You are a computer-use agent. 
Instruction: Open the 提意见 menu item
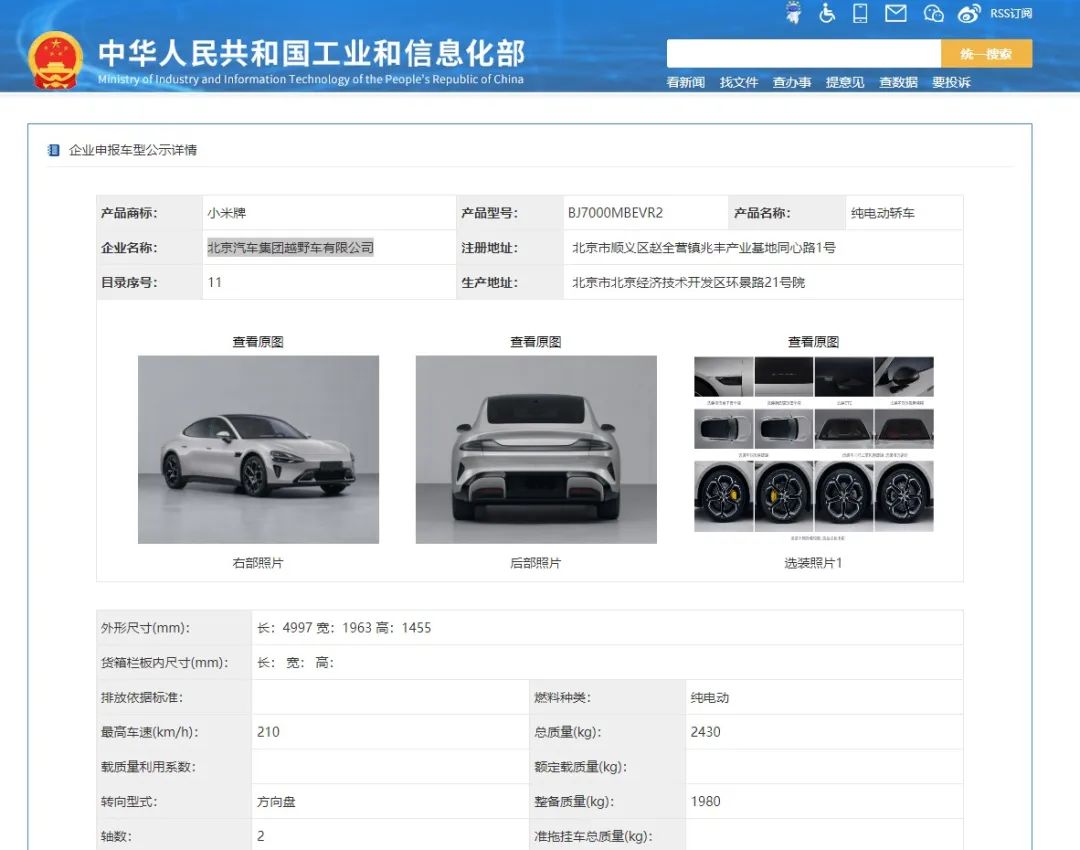(x=845, y=82)
